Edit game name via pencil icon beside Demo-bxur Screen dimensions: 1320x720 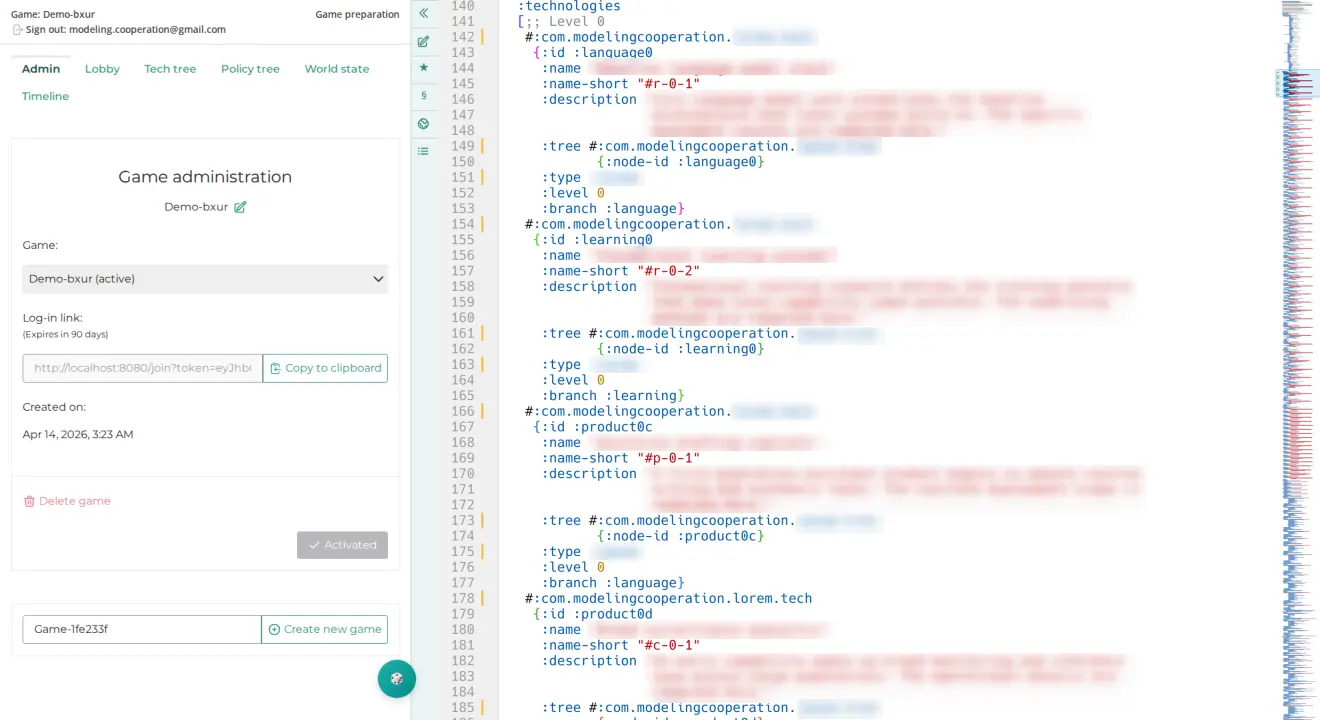(x=240, y=207)
